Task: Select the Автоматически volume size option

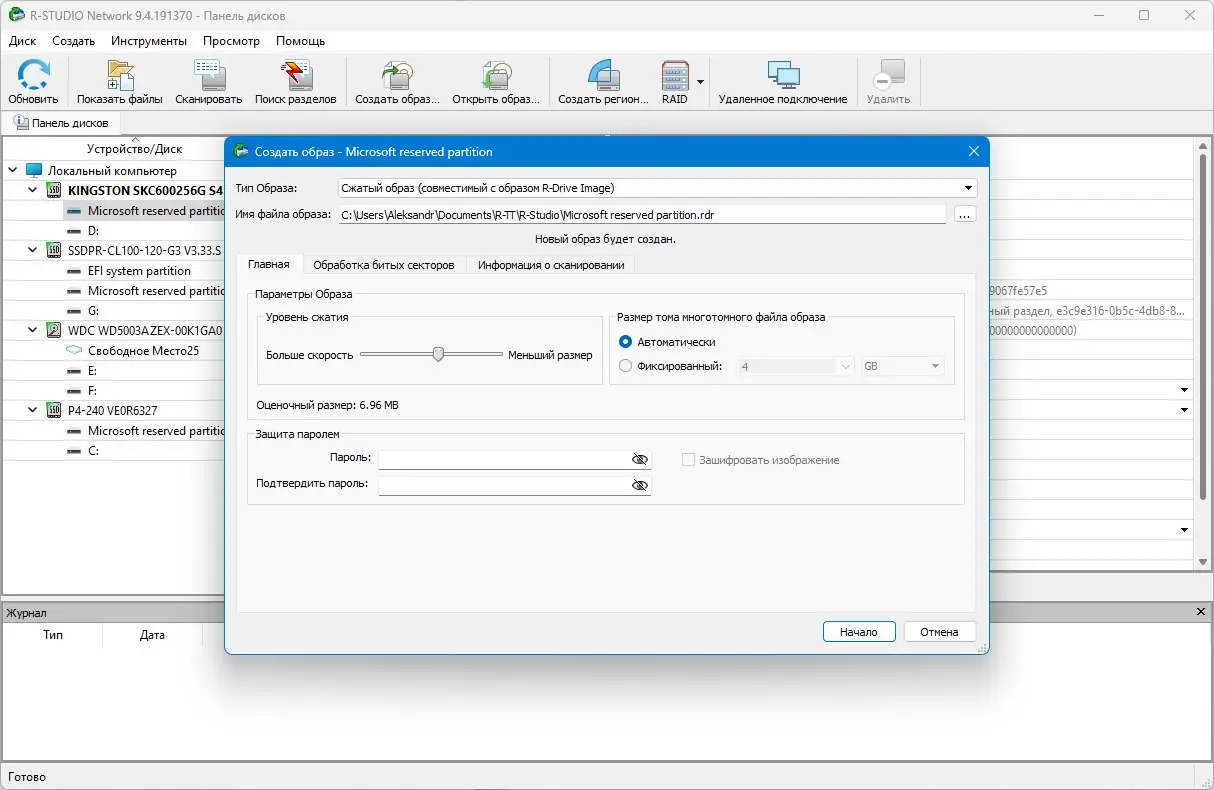Action: coord(626,342)
